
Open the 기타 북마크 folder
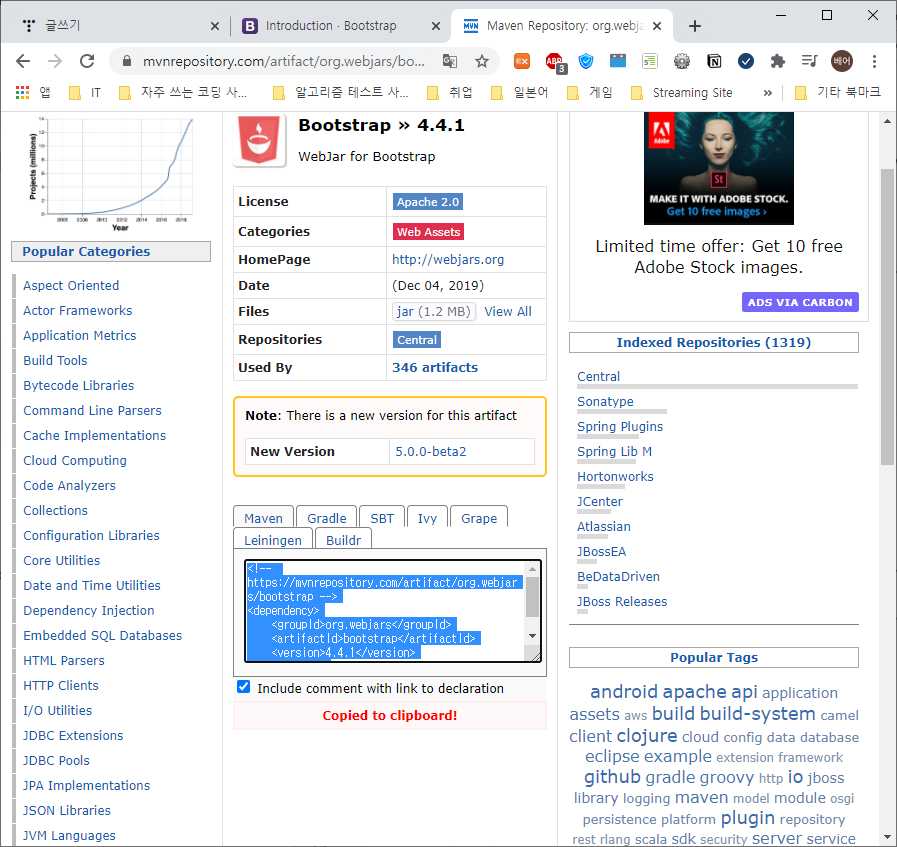838,93
